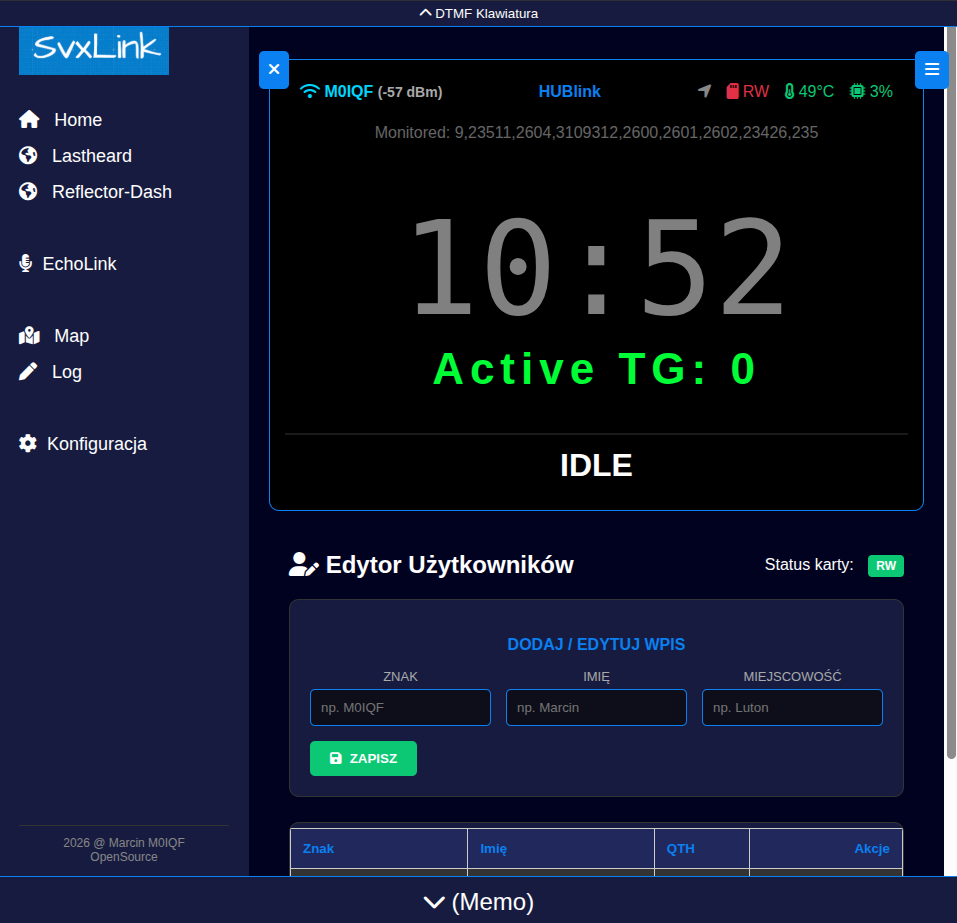
Task: Click the Log pencil icon
Action: point(28,372)
